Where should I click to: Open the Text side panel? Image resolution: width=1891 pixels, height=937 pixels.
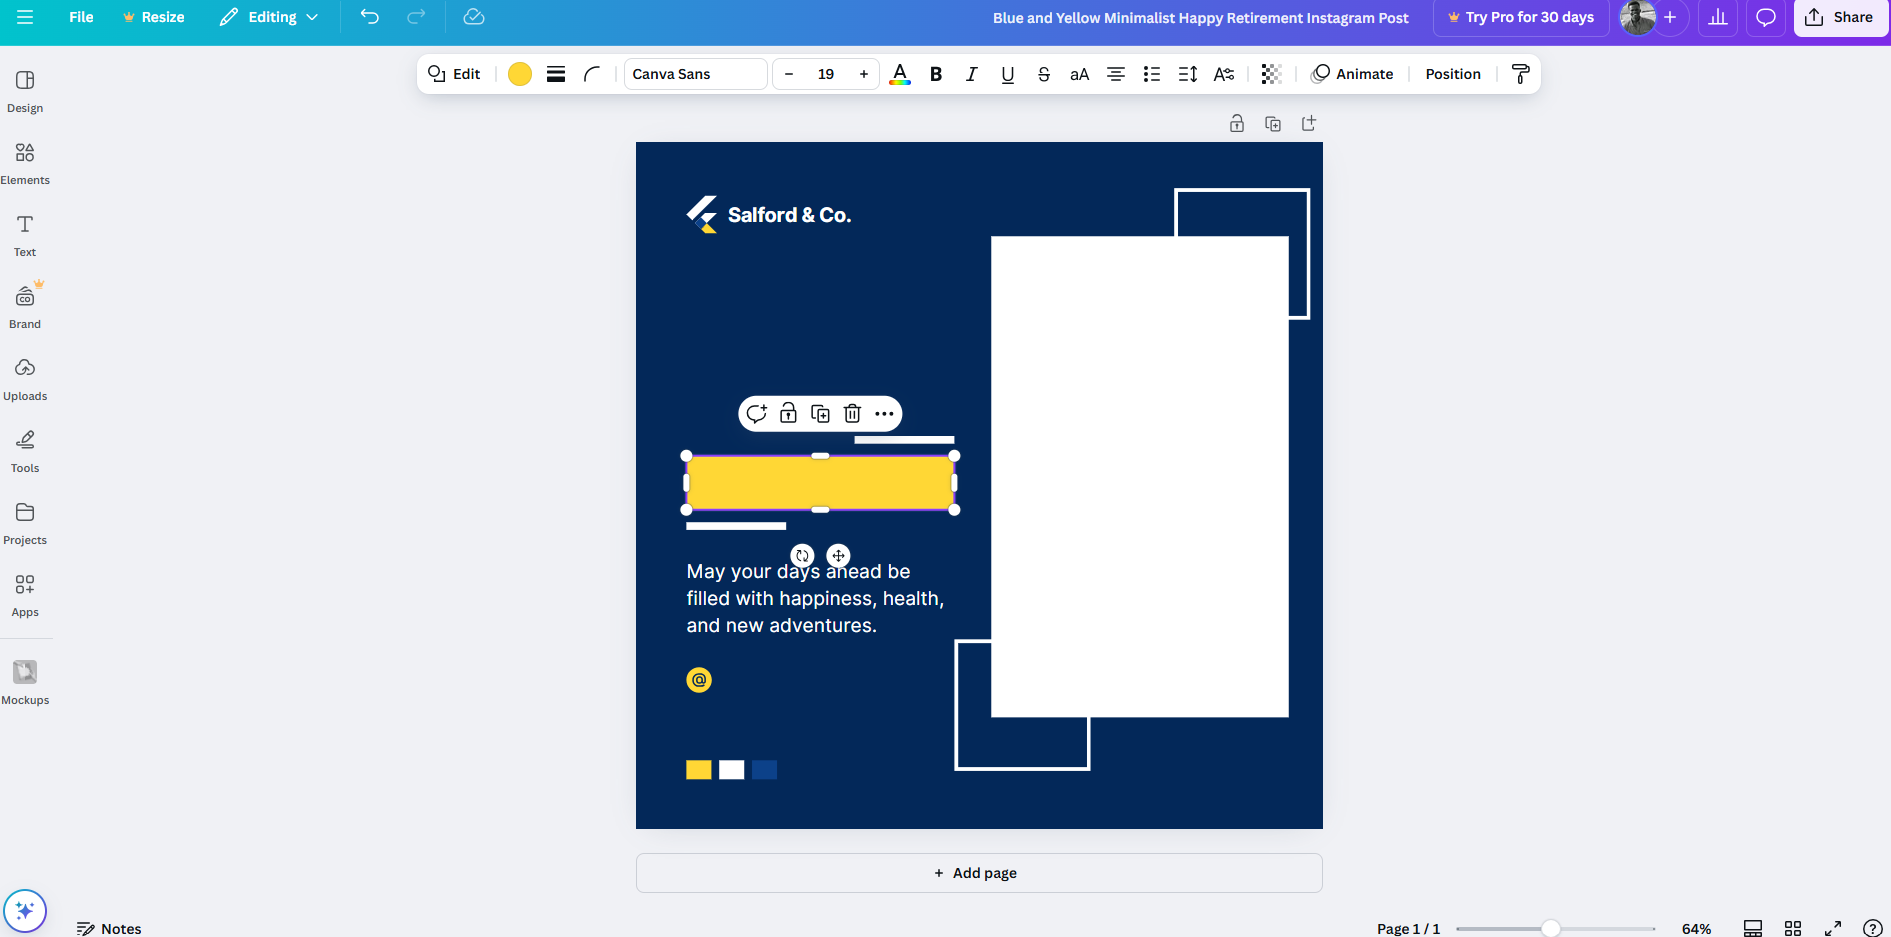click(25, 235)
